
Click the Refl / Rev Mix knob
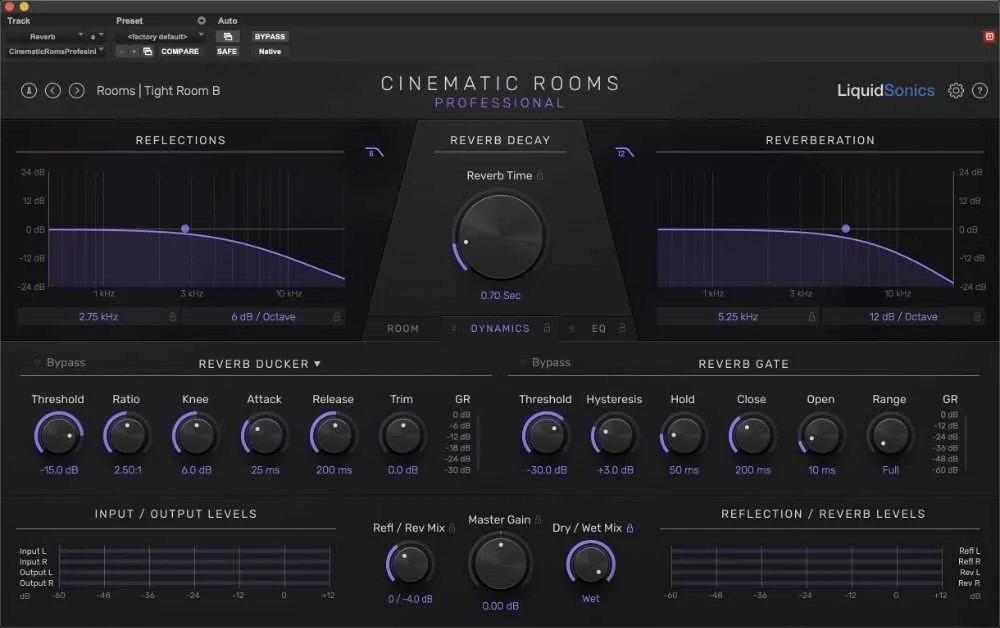point(409,564)
